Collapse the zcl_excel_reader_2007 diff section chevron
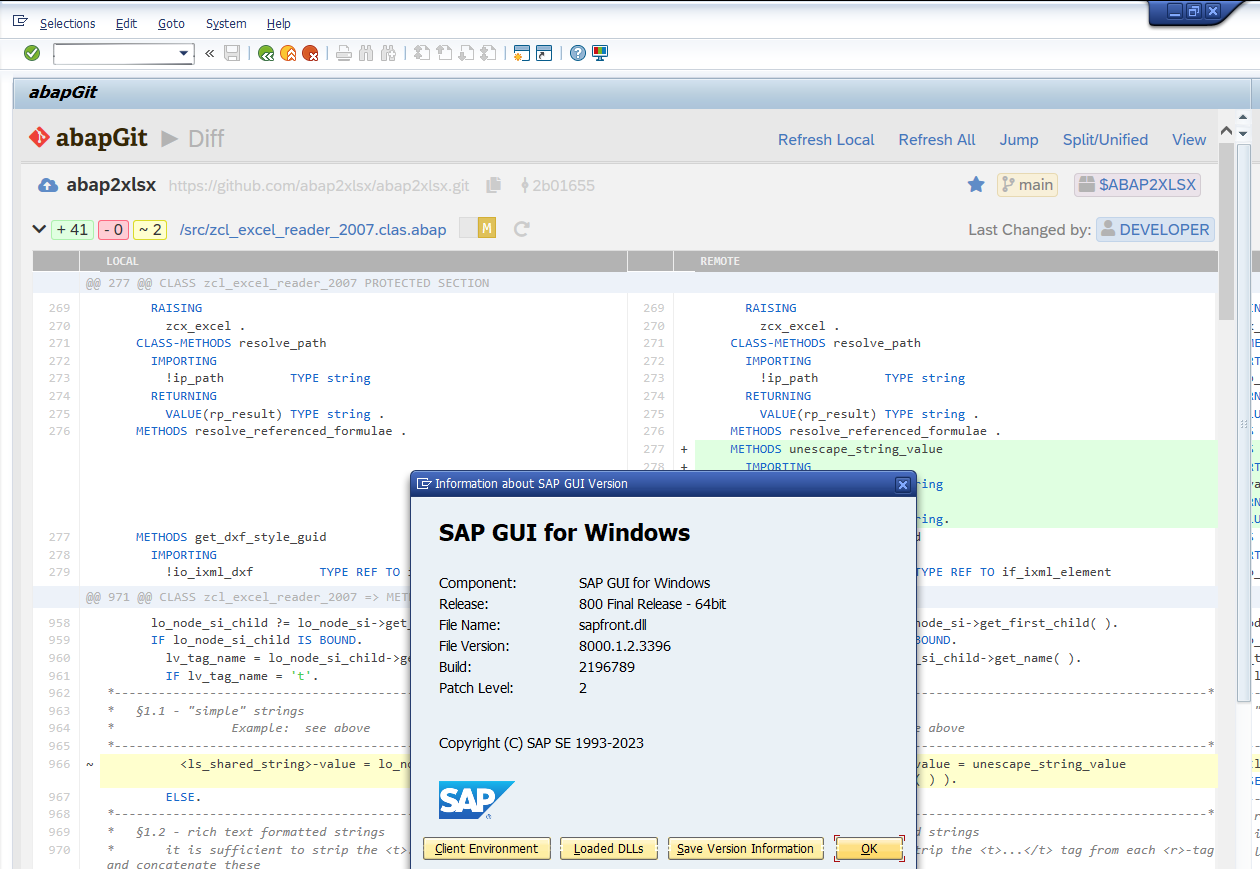The image size is (1260, 869). [39, 229]
